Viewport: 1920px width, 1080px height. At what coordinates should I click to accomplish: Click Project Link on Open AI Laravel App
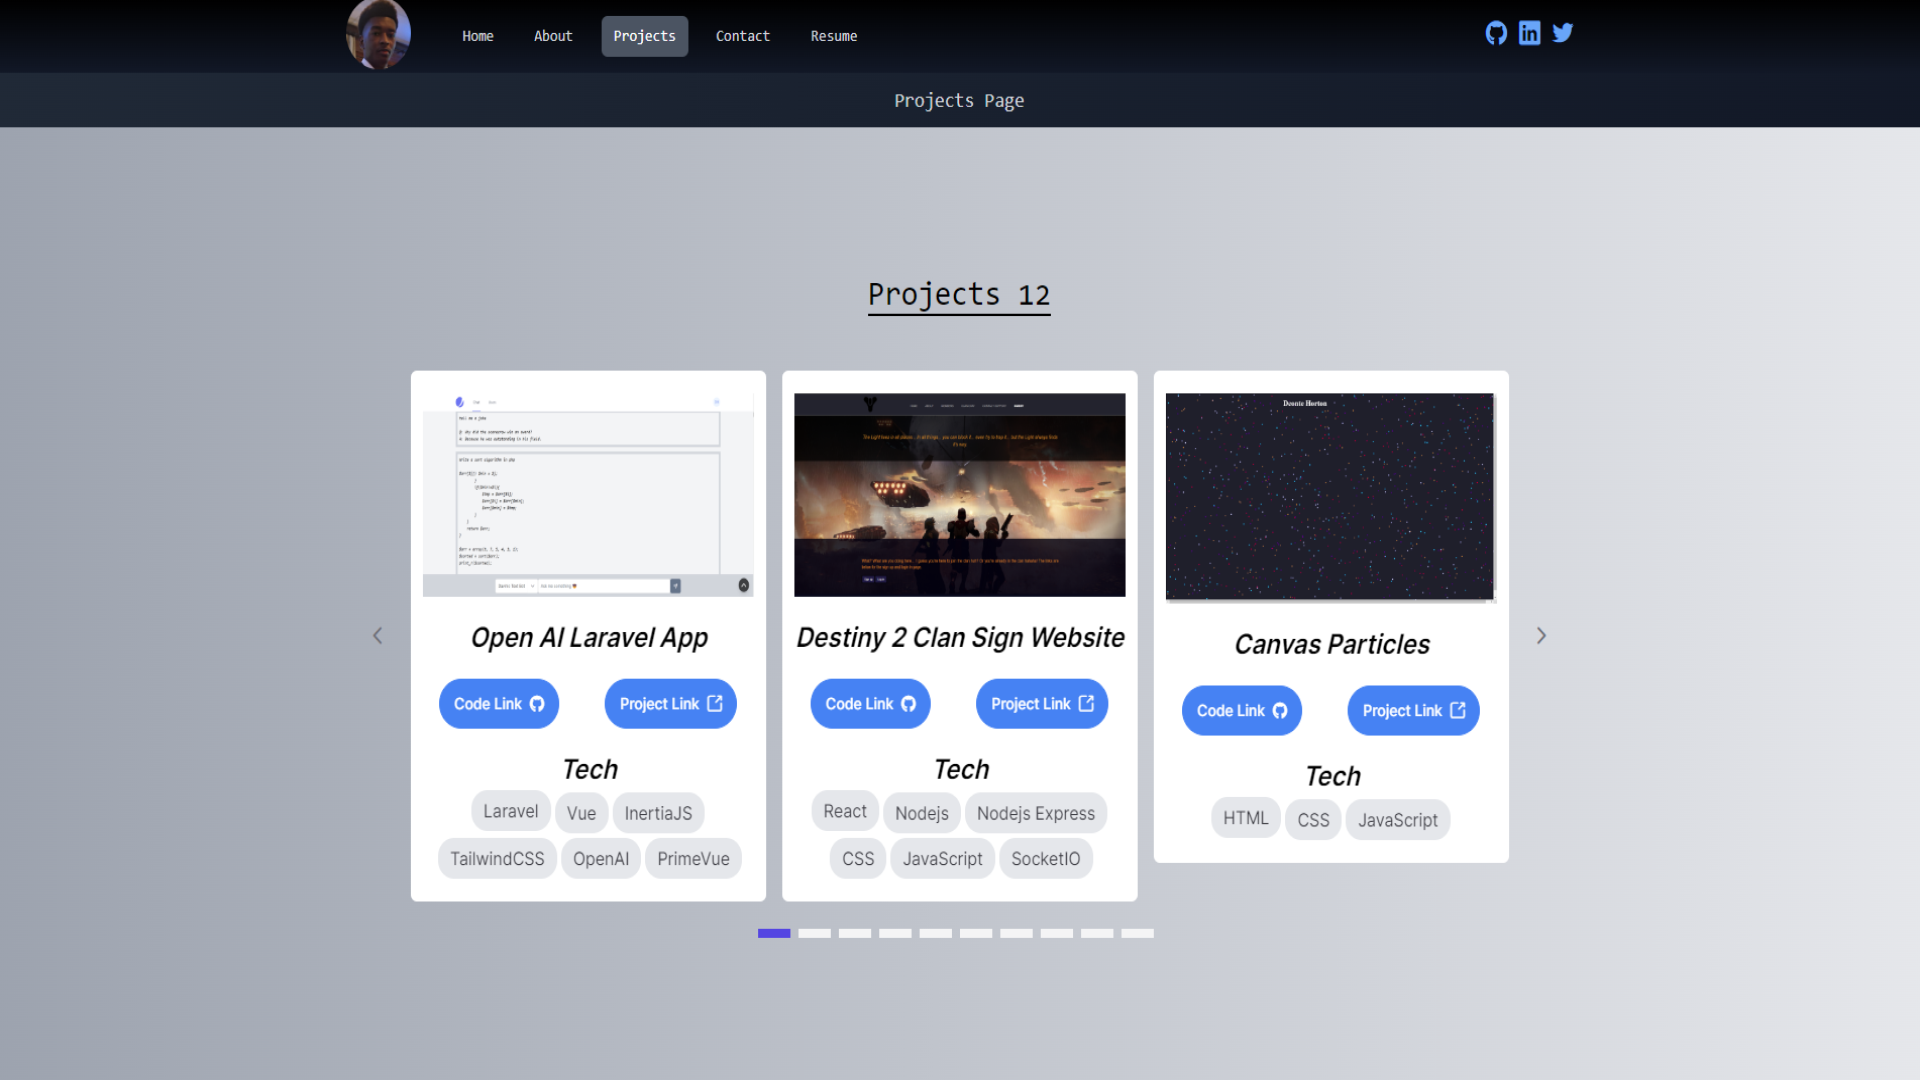(x=669, y=703)
